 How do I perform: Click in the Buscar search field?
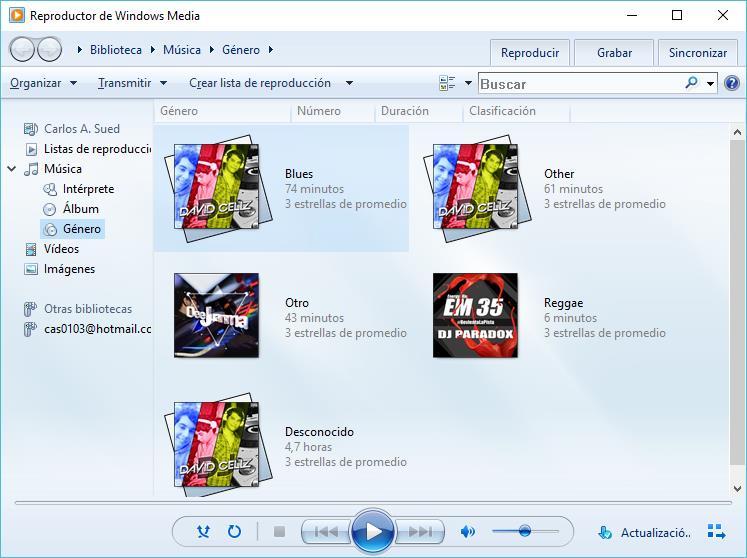point(580,84)
